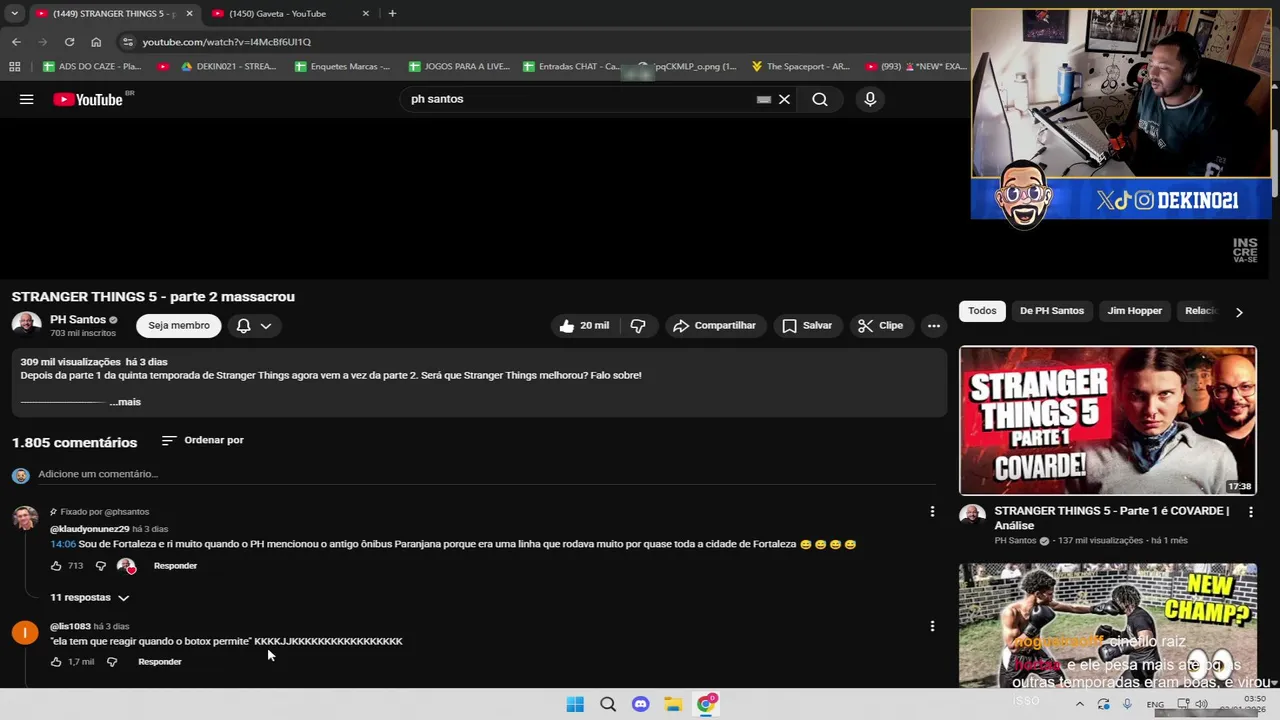Open Chrome from the taskbar
Viewport: 1280px width, 720px height.
pos(706,704)
